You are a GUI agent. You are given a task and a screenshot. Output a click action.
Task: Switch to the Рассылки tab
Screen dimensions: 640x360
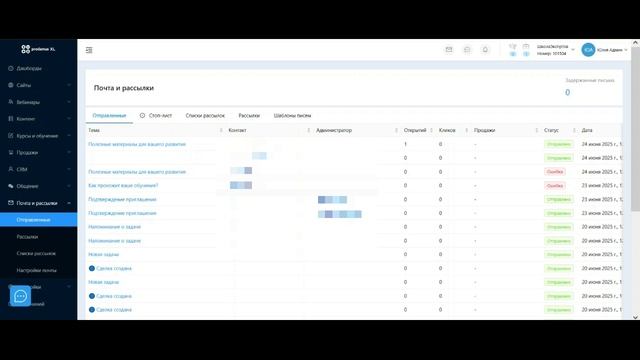tap(249, 116)
